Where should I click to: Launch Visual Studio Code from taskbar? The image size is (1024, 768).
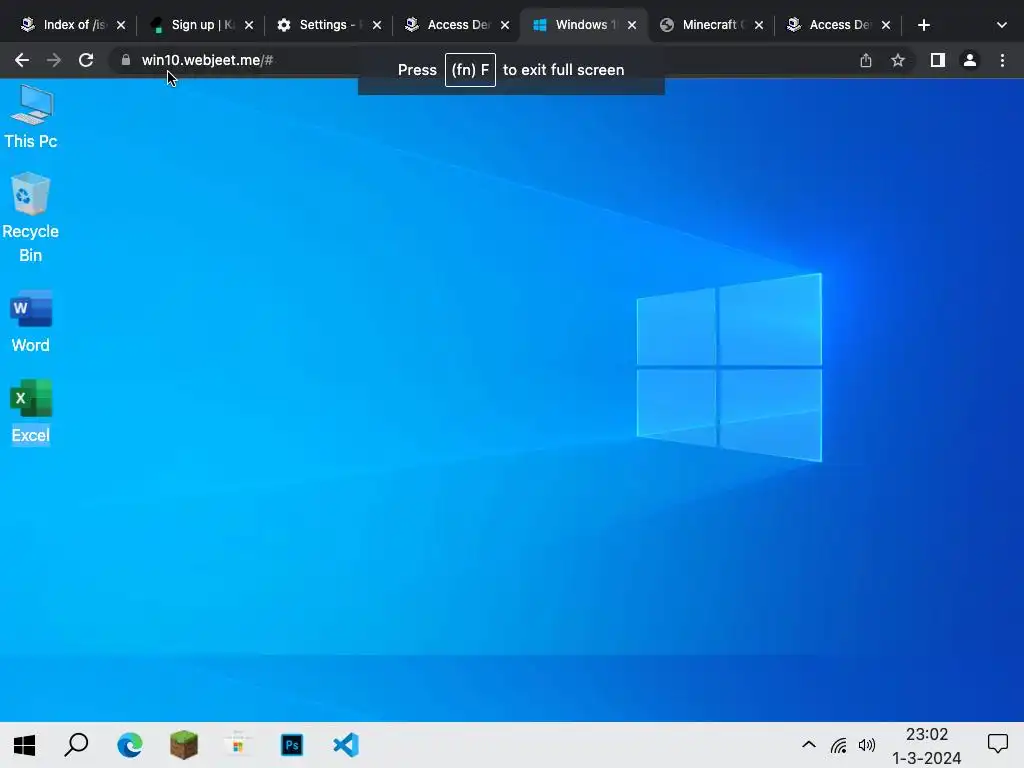tap(346, 744)
